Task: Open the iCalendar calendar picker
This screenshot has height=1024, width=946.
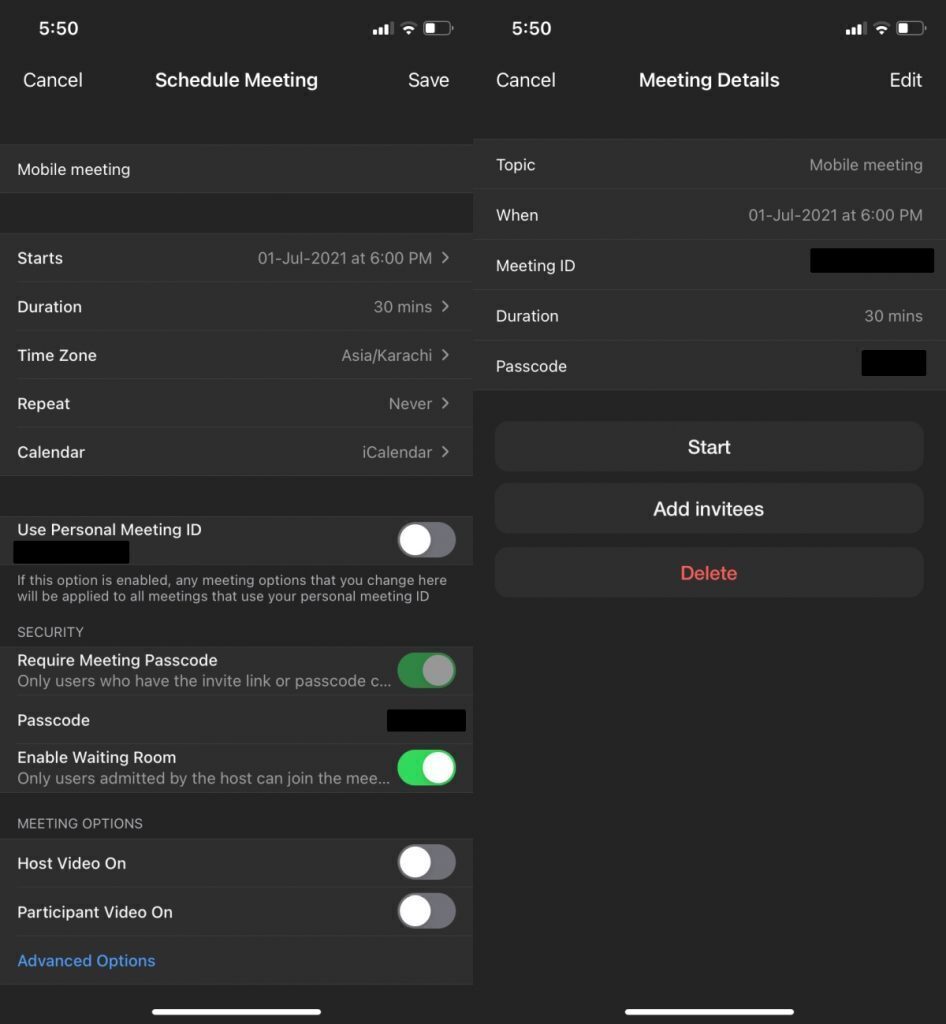Action: [x=236, y=452]
